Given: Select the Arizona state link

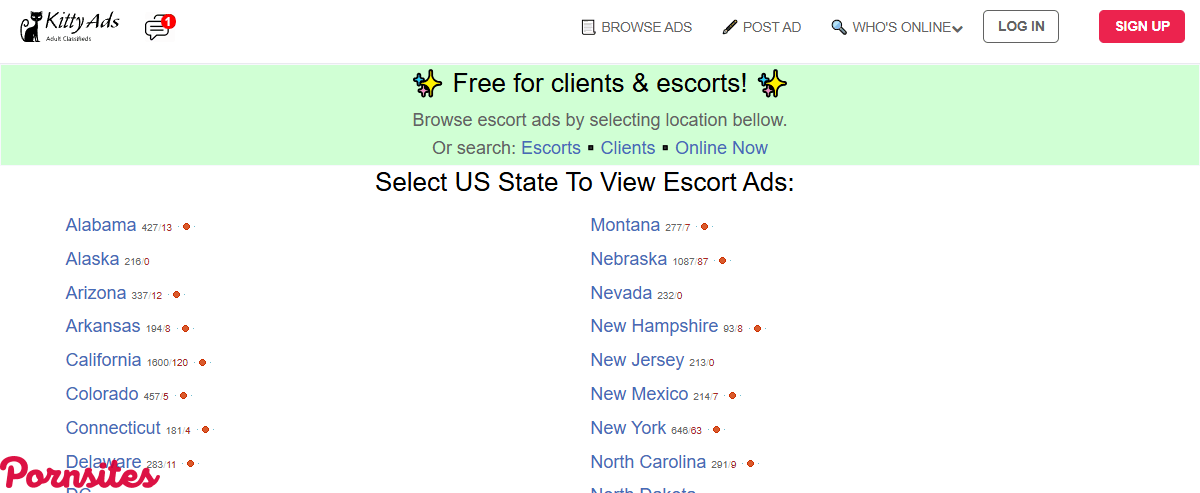Looking at the screenshot, I should (x=96, y=293).
